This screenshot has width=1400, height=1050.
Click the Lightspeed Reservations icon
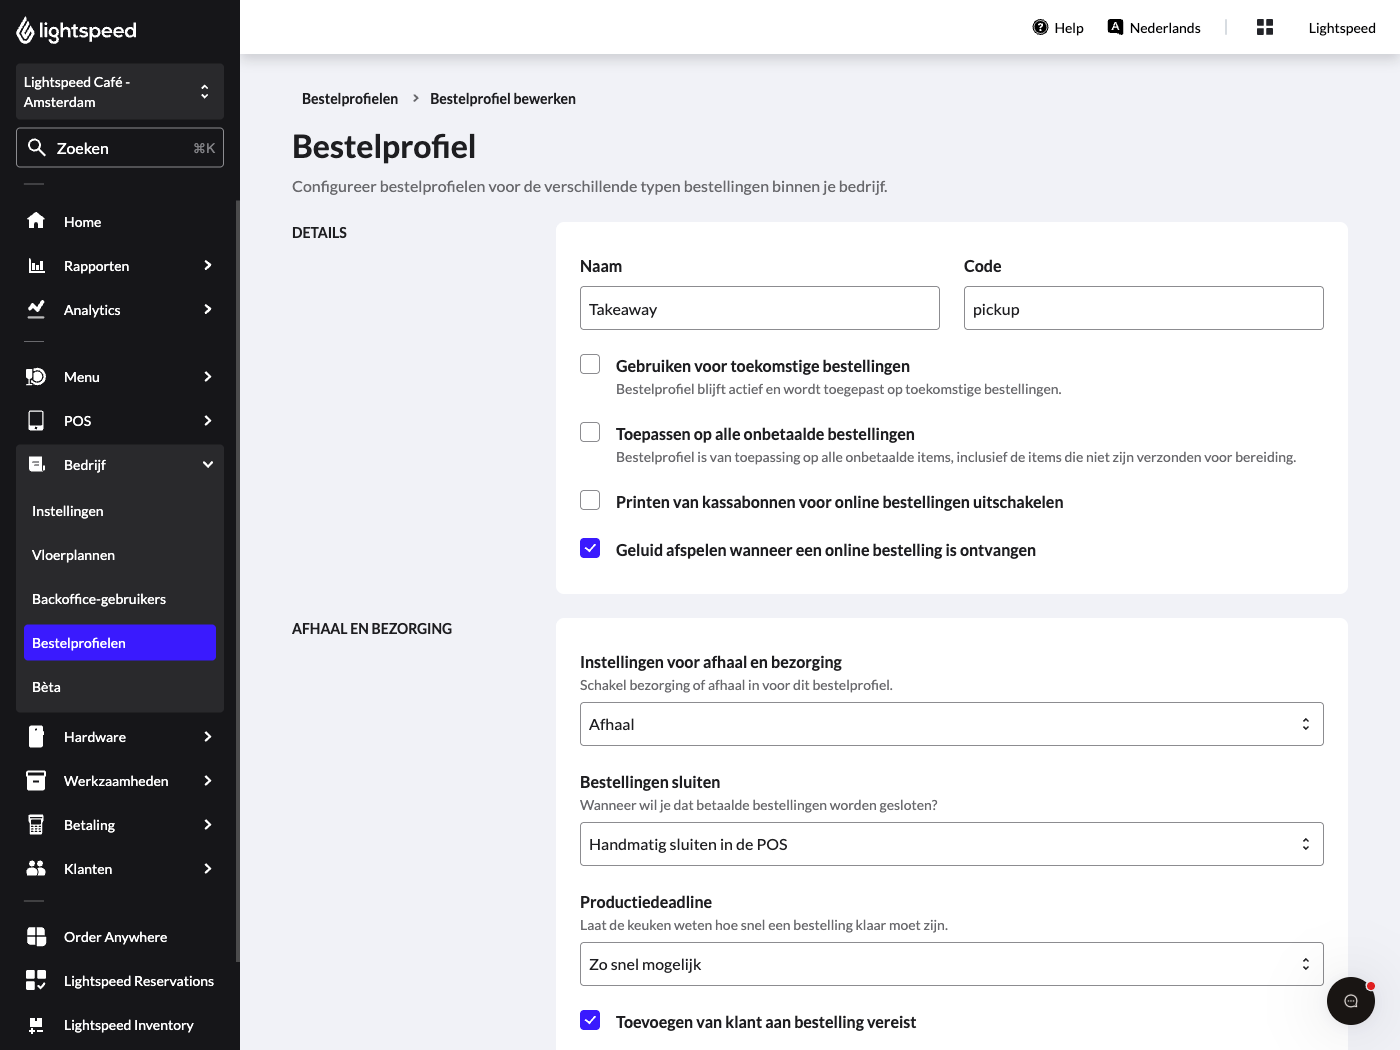pyautogui.click(x=36, y=980)
